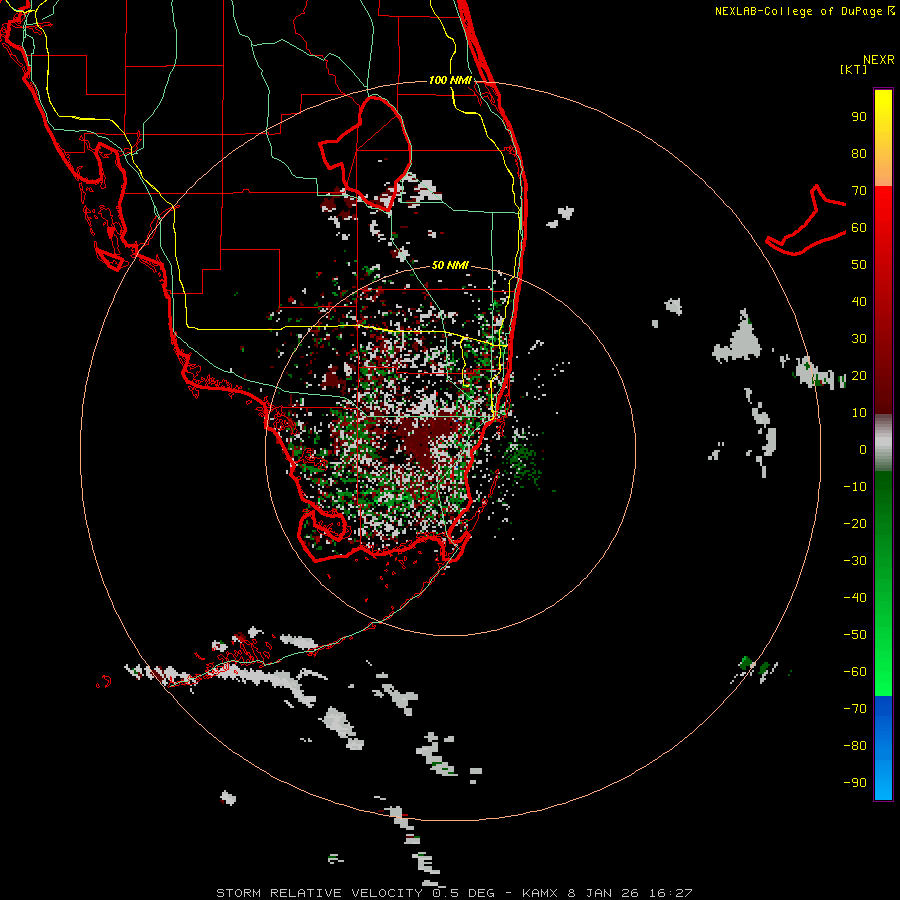Click the "50 NMI" range ring label
The image size is (900, 900).
[x=450, y=265]
